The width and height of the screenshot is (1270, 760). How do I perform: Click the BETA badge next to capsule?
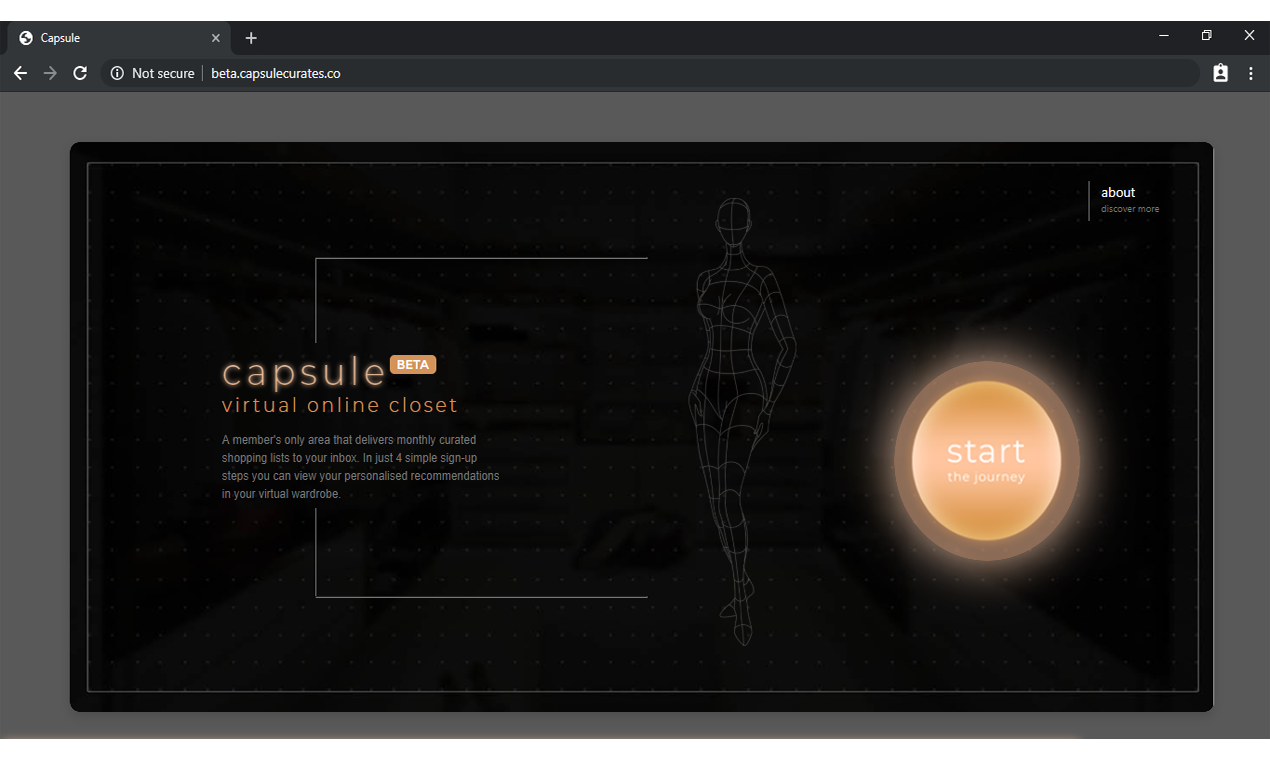412,364
